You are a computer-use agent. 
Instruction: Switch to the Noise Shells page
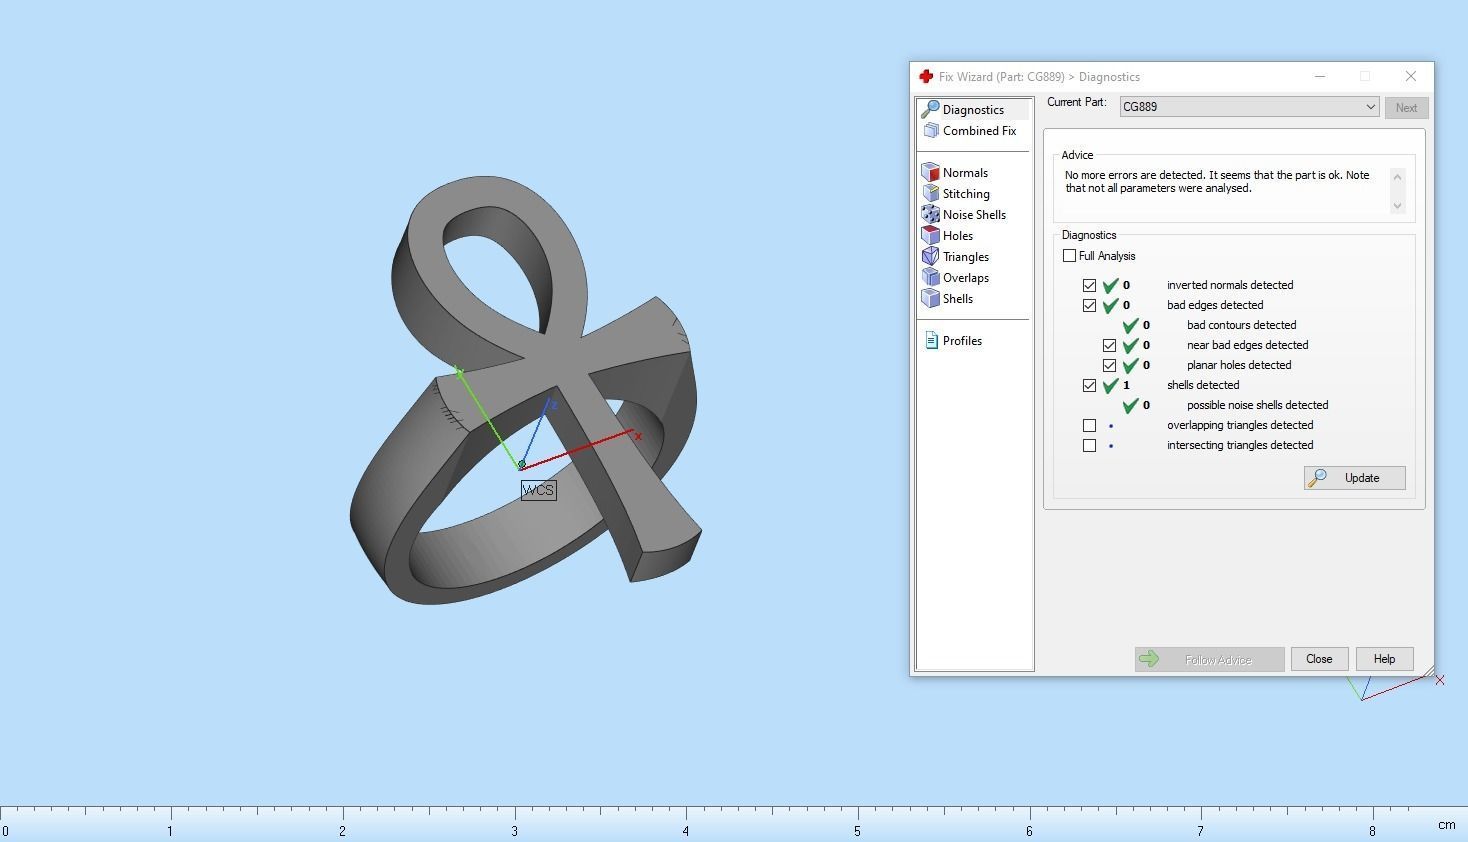point(974,215)
